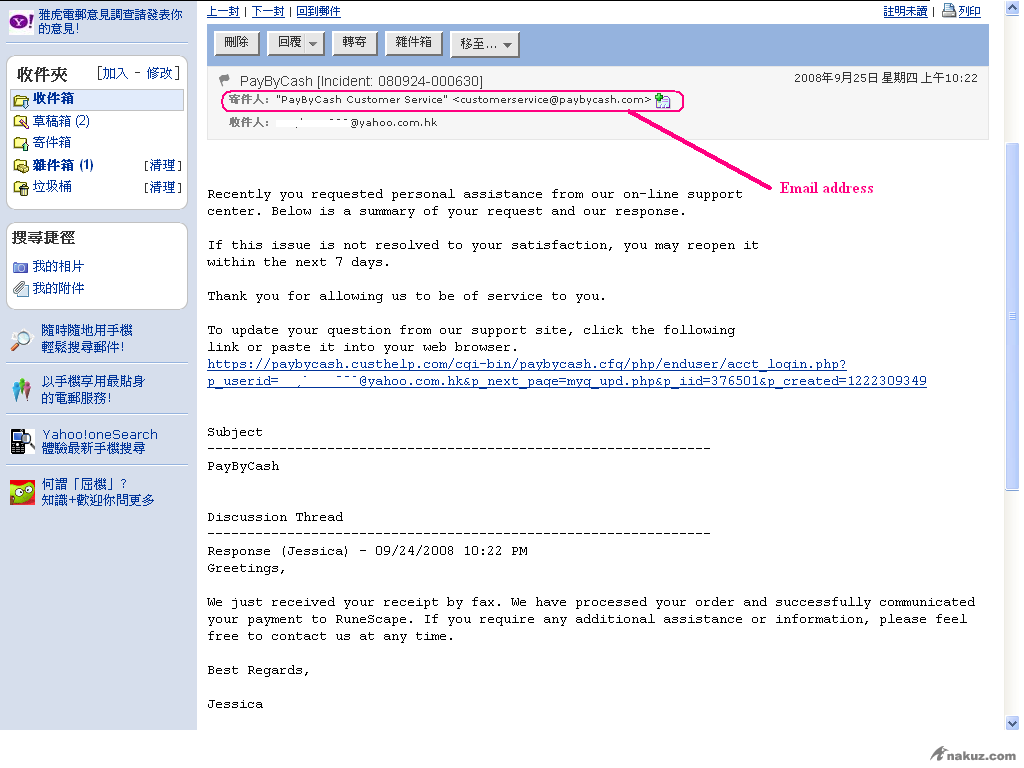The height and width of the screenshot is (768, 1024).
Task: Click the 雜件箱 spam button in toolbar
Action: 413,42
